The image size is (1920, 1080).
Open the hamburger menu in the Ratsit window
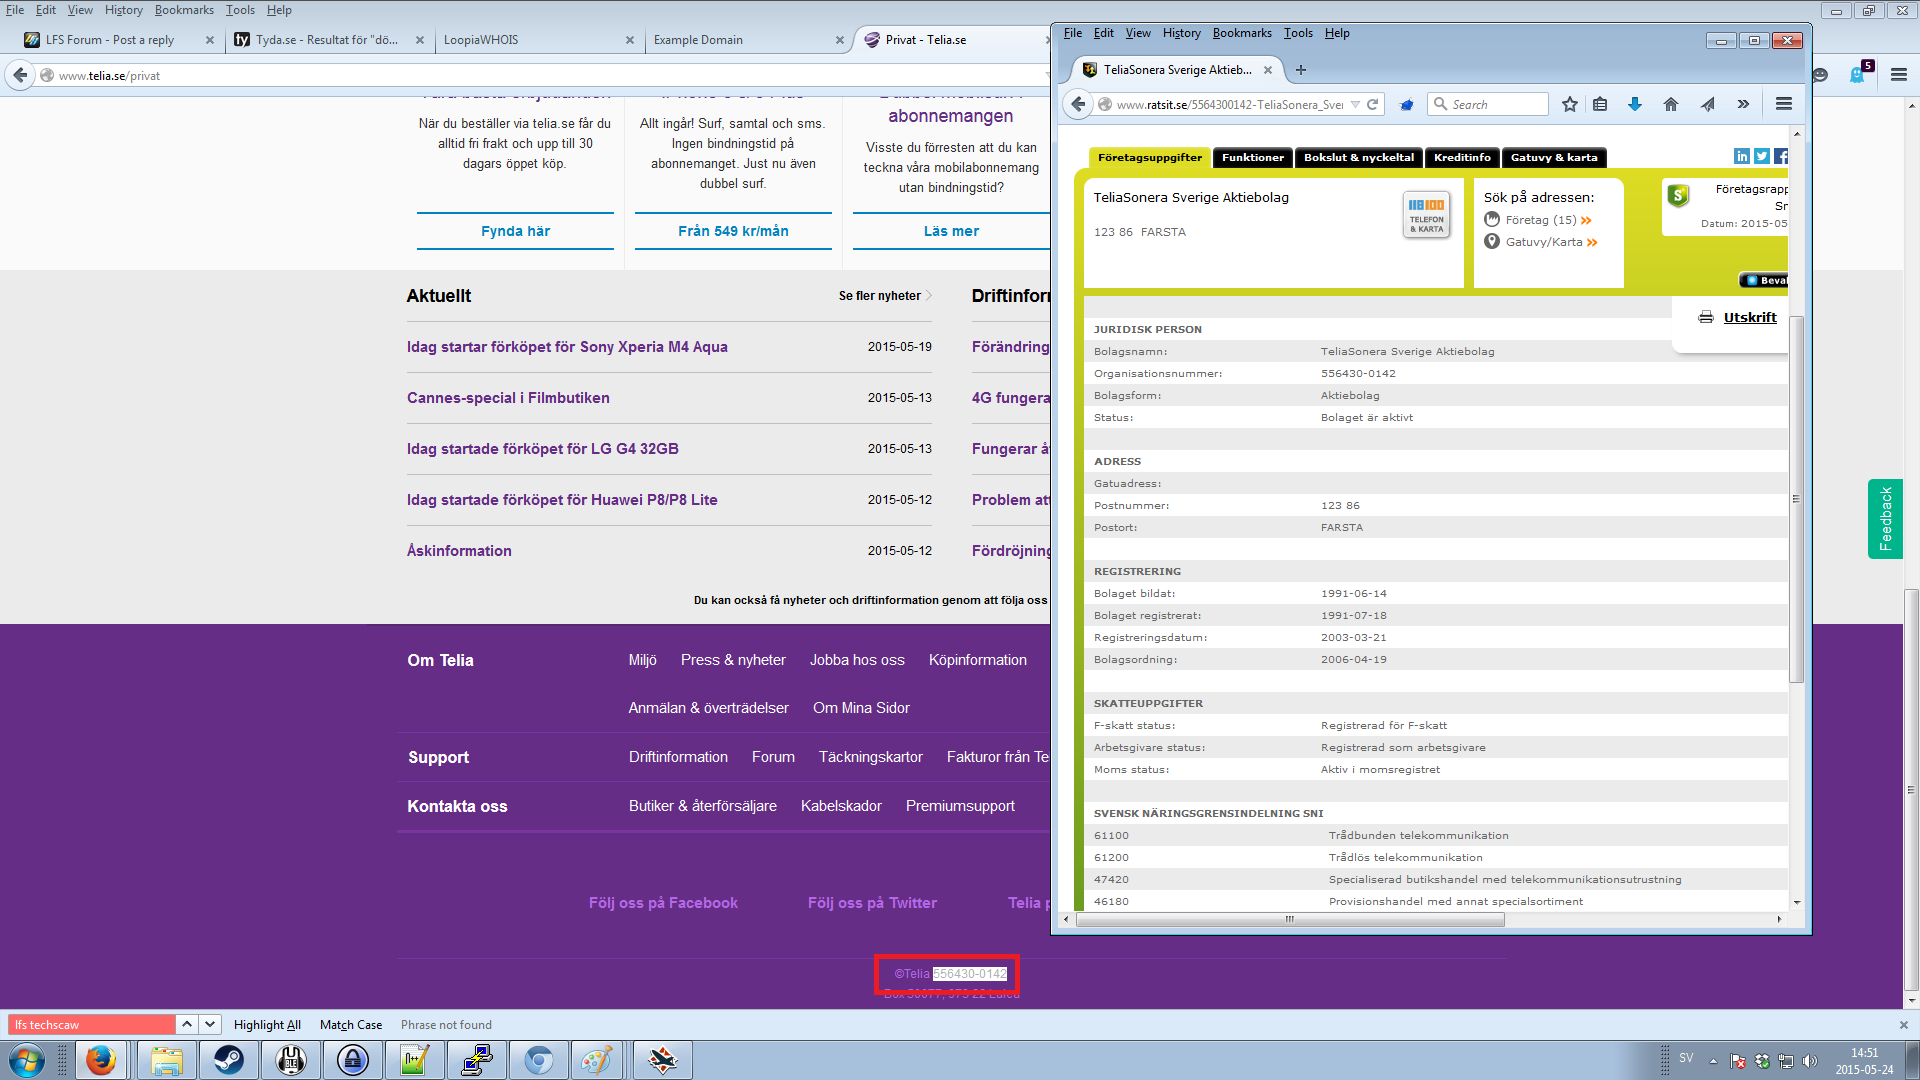click(1783, 104)
